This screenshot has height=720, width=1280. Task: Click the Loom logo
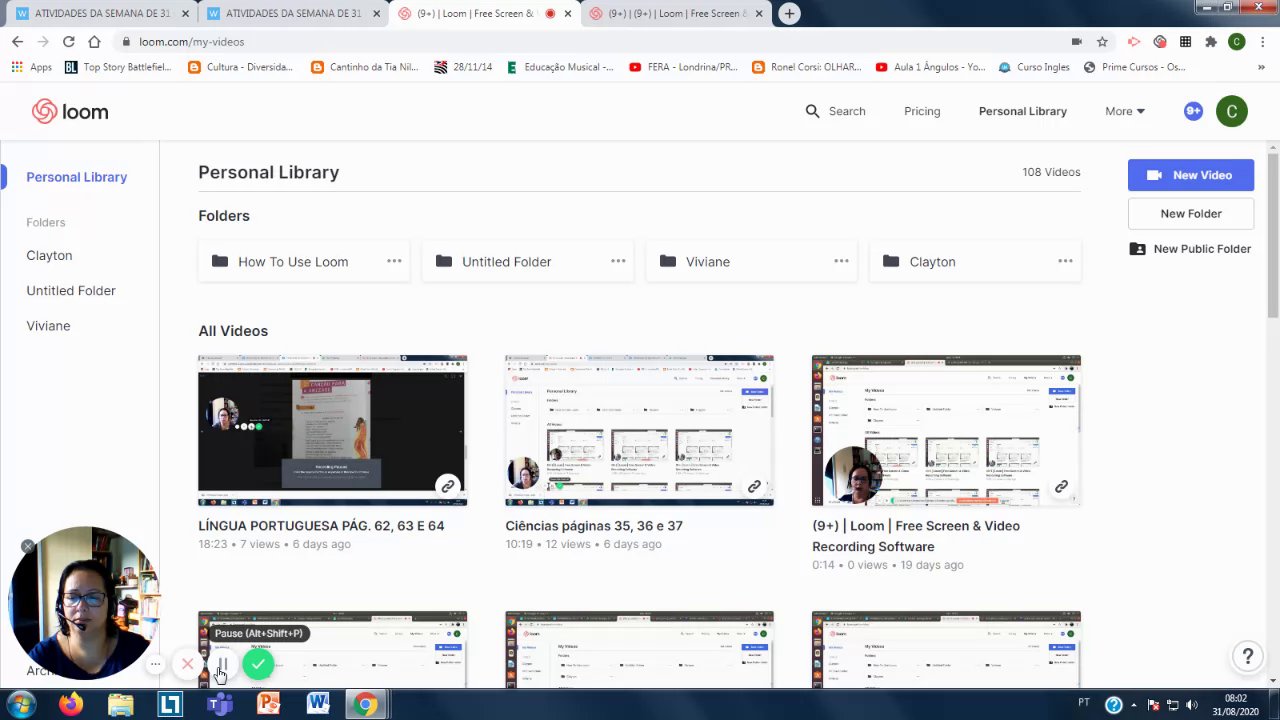pyautogui.click(x=70, y=111)
